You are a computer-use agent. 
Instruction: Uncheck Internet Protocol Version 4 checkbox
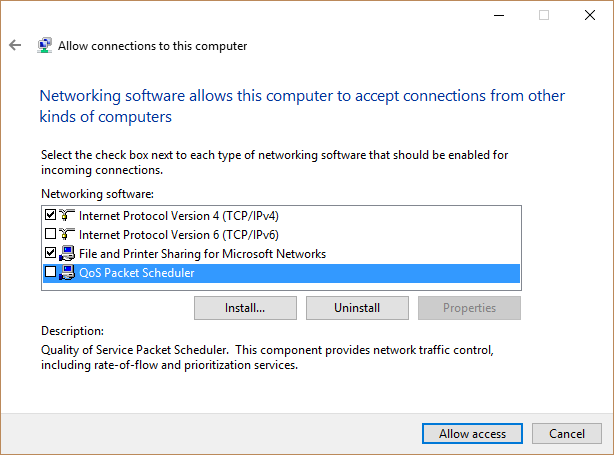coord(50,215)
